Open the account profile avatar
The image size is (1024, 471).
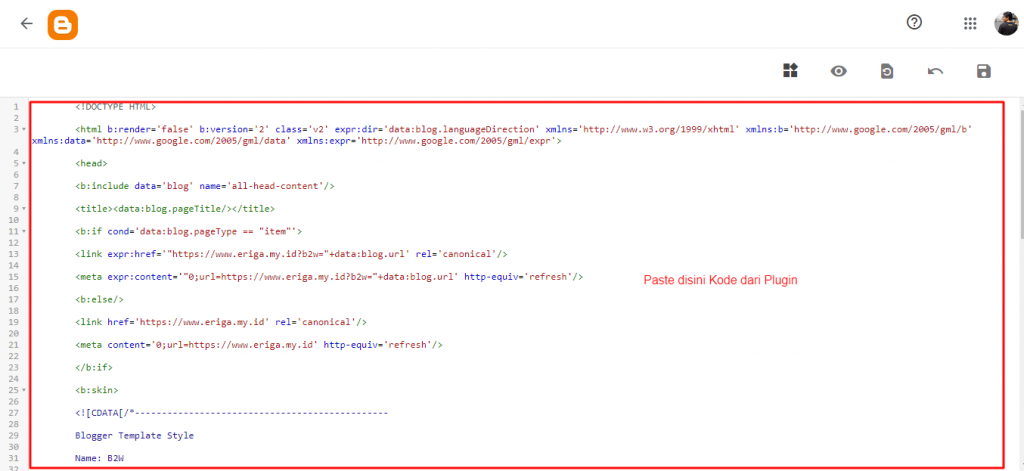pyautogui.click(x=1006, y=24)
